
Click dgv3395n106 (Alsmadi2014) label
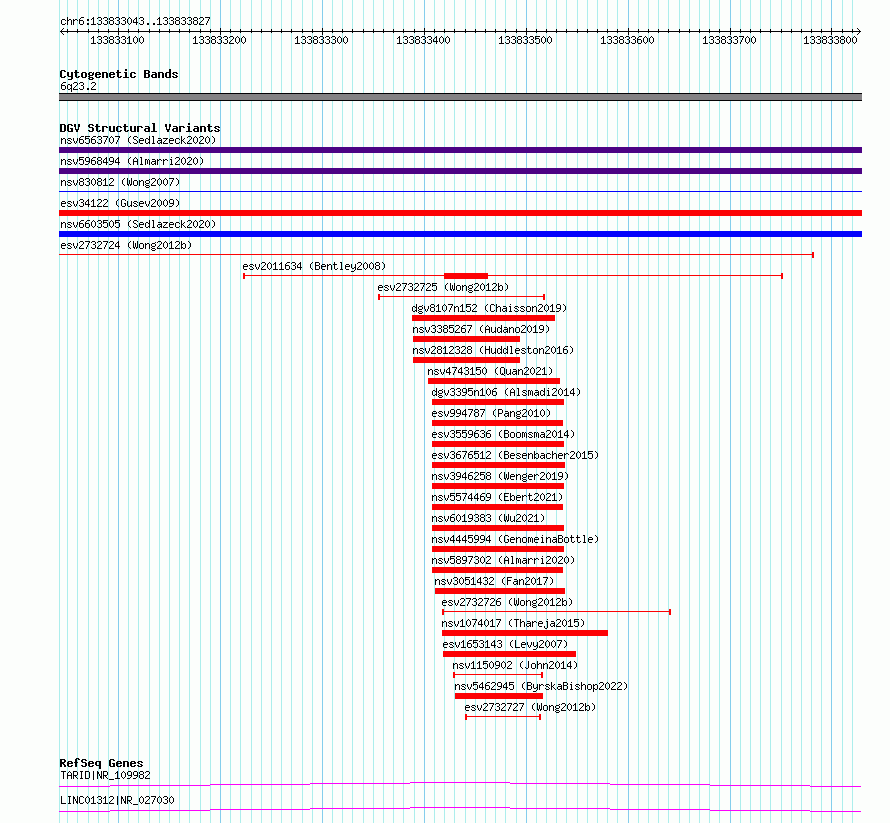(506, 392)
